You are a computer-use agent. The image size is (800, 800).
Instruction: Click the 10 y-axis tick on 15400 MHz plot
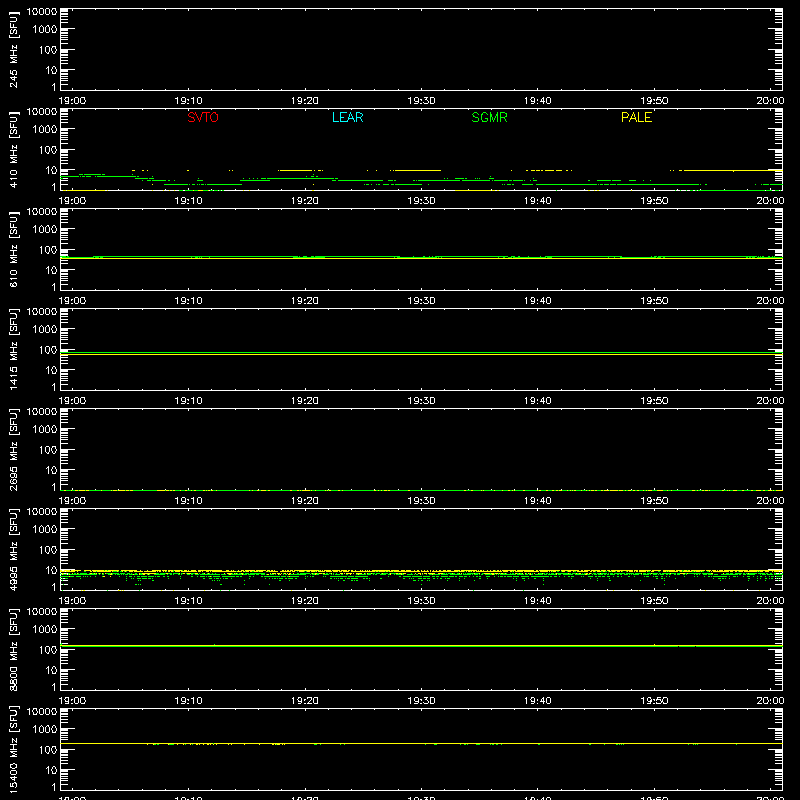51,770
